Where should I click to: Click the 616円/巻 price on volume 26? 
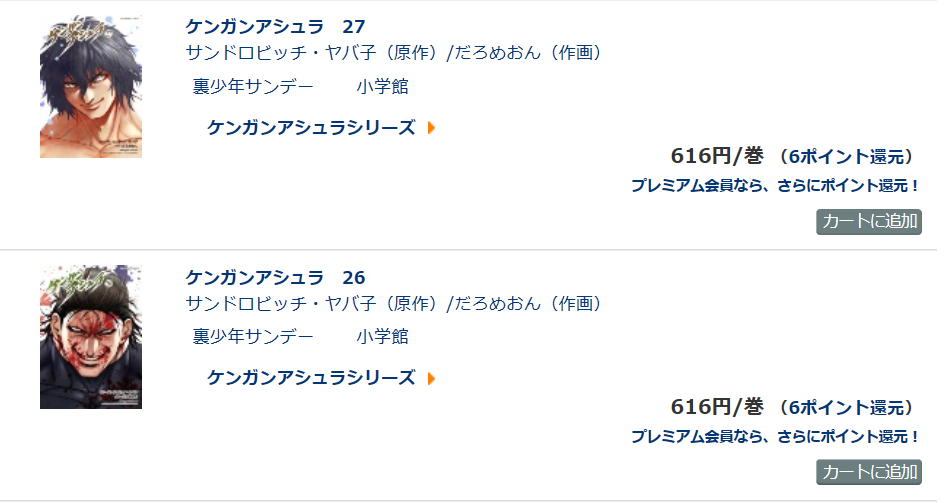tap(717, 407)
